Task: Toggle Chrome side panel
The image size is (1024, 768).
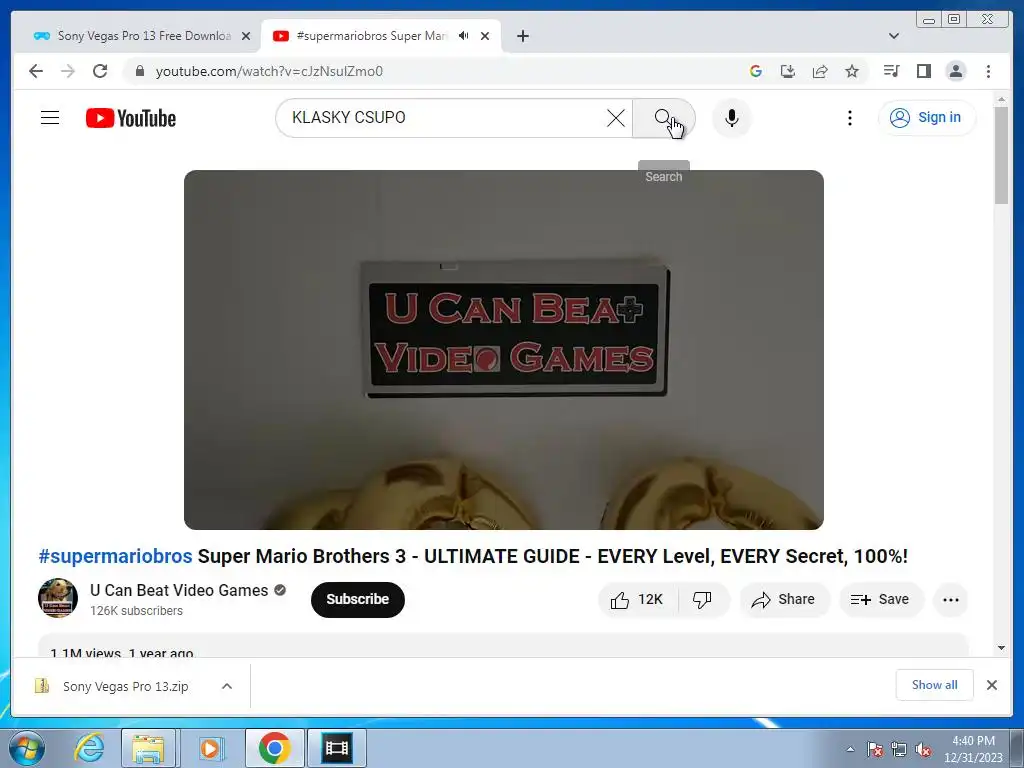Action: (x=923, y=71)
